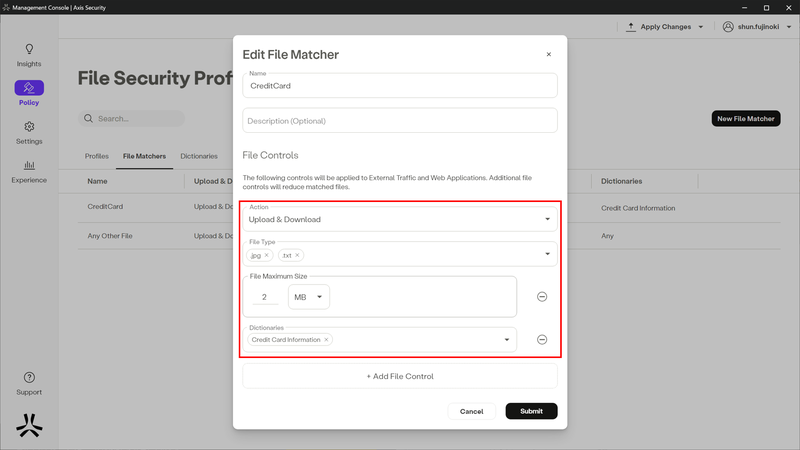Open Settings gear in sidebar
The width and height of the screenshot is (800, 450).
tap(29, 132)
